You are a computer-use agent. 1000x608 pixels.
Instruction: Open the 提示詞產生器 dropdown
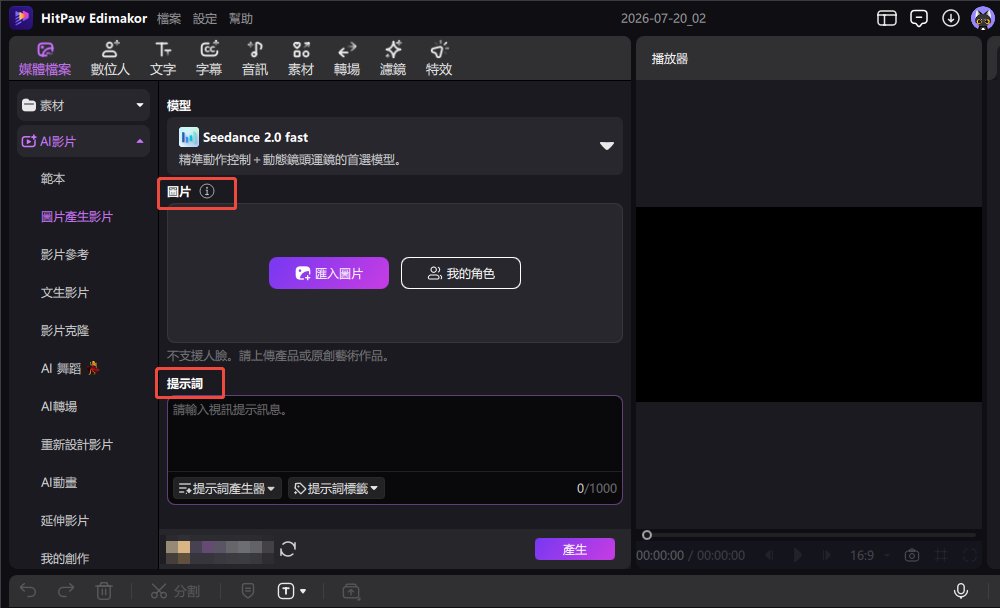click(x=227, y=488)
